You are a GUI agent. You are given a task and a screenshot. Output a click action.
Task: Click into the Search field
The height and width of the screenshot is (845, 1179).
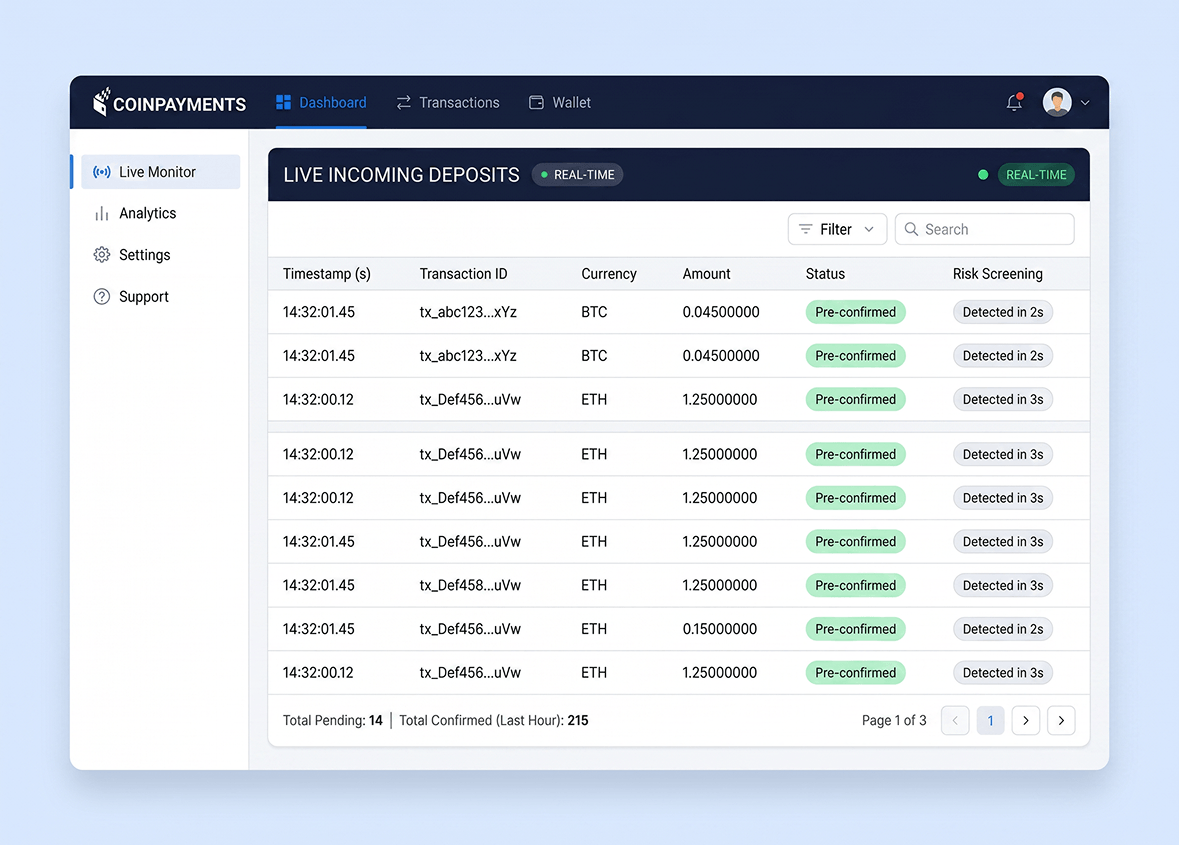[x=984, y=229]
